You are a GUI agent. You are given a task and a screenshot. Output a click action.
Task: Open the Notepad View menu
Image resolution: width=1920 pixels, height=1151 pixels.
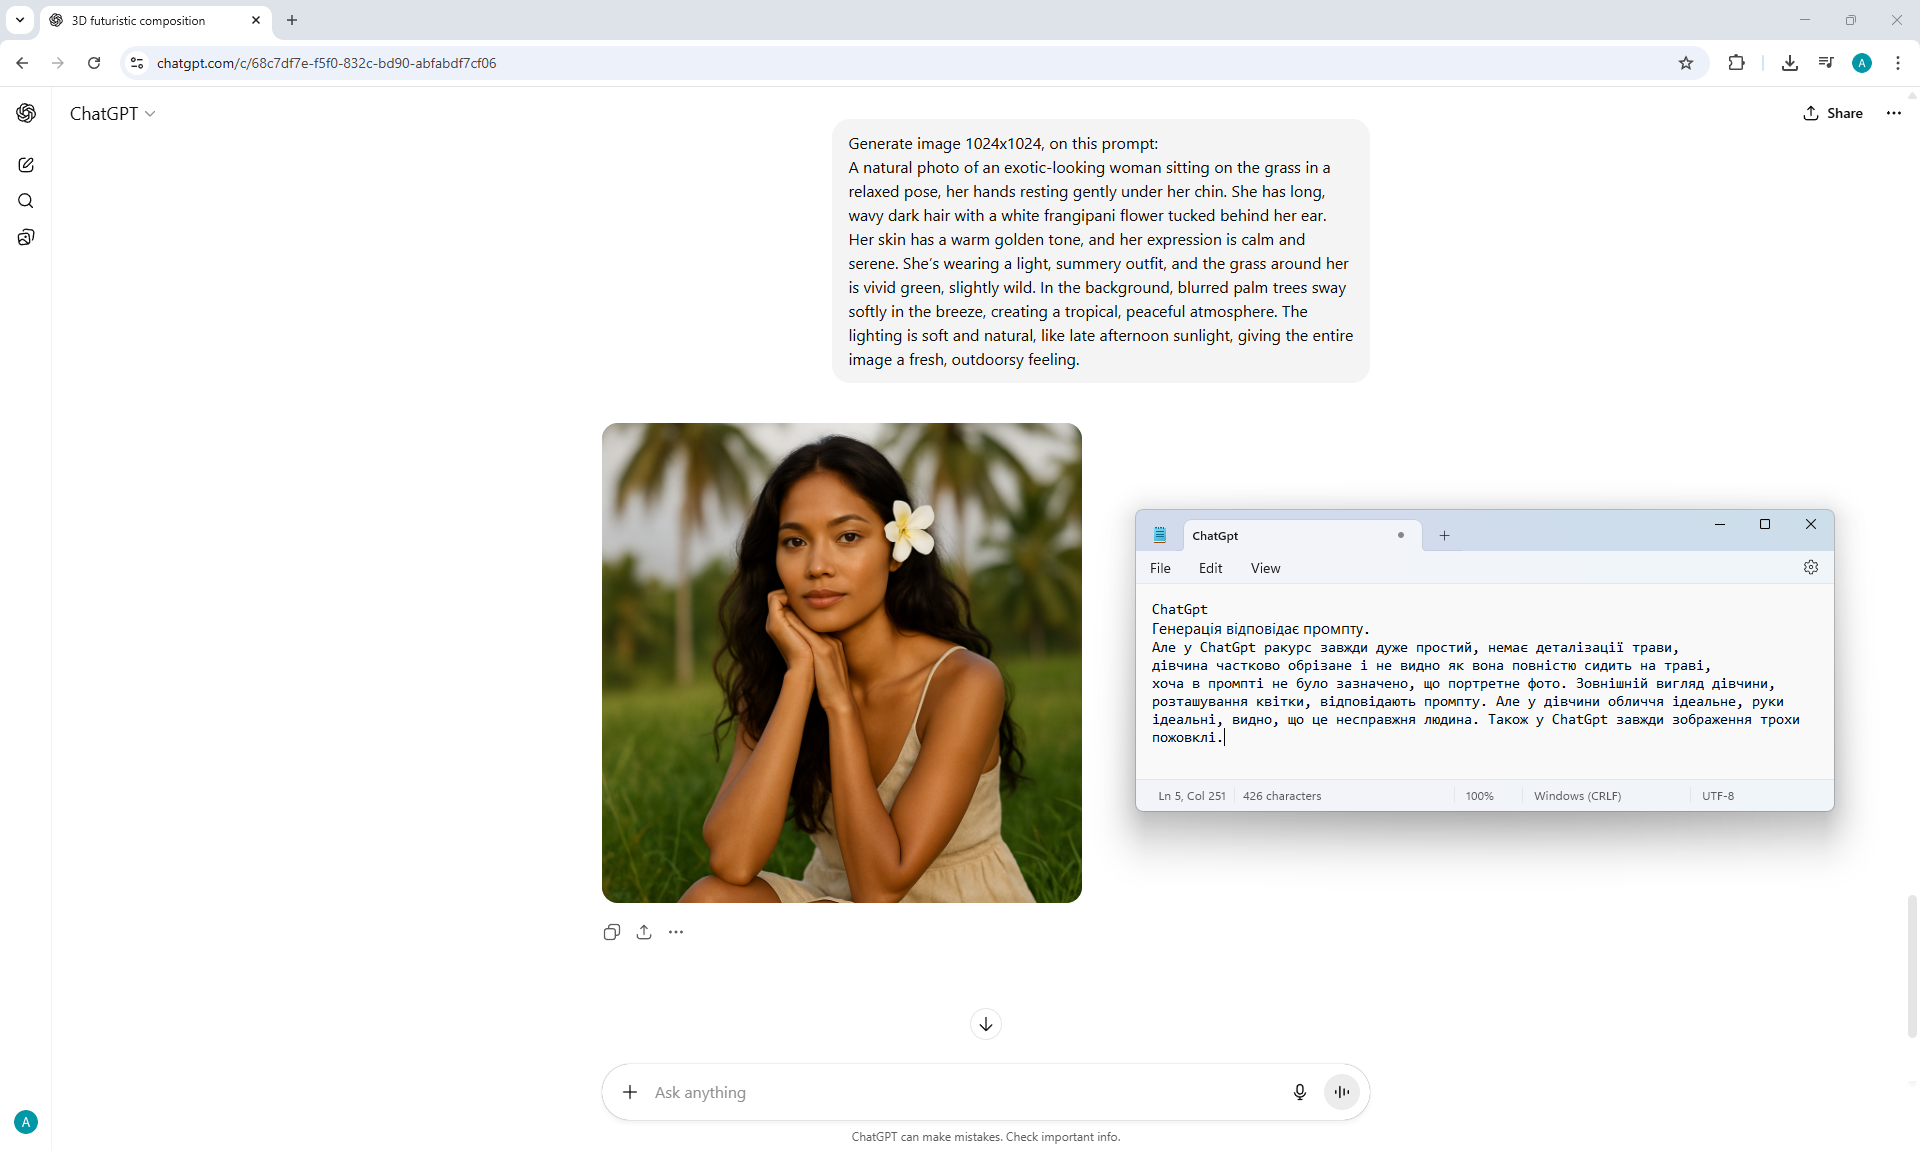click(1265, 568)
